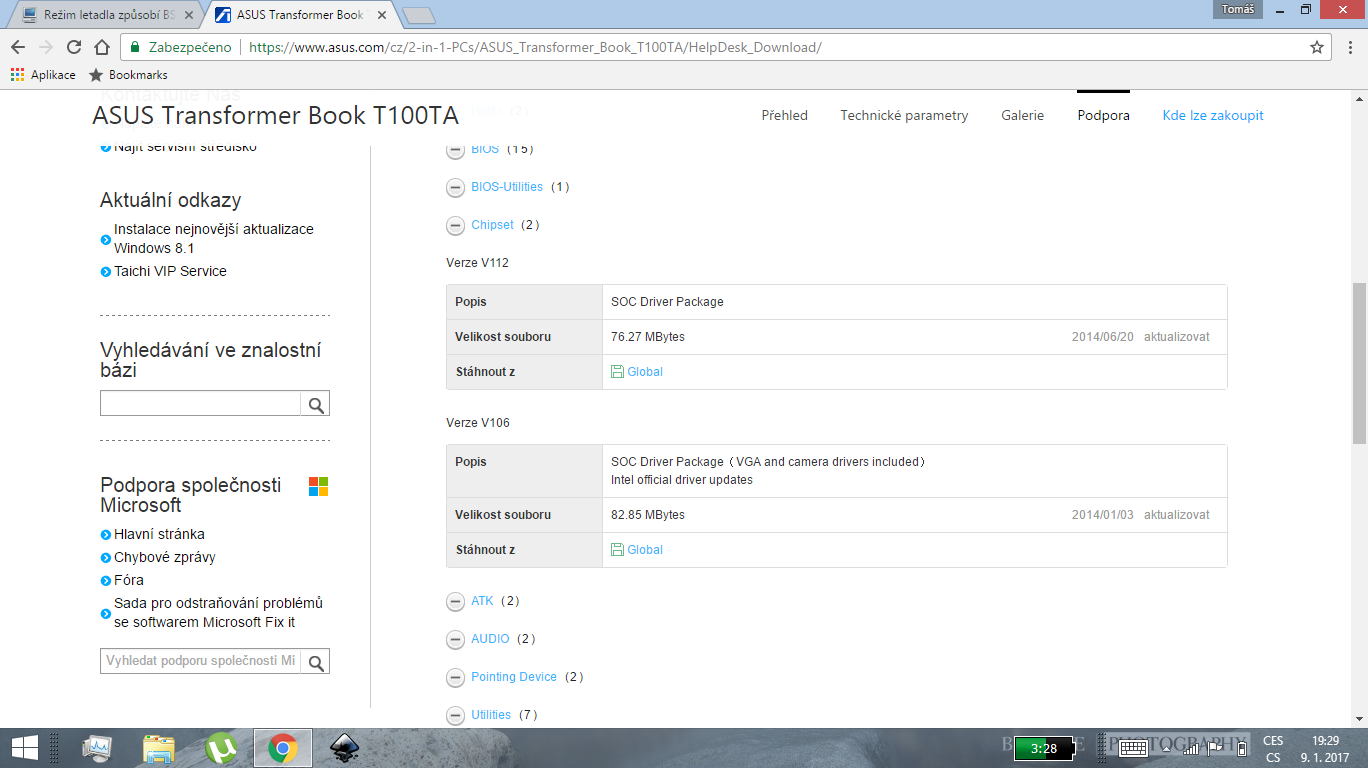Click the AUDIO category name
The image size is (1368, 768).
point(490,639)
